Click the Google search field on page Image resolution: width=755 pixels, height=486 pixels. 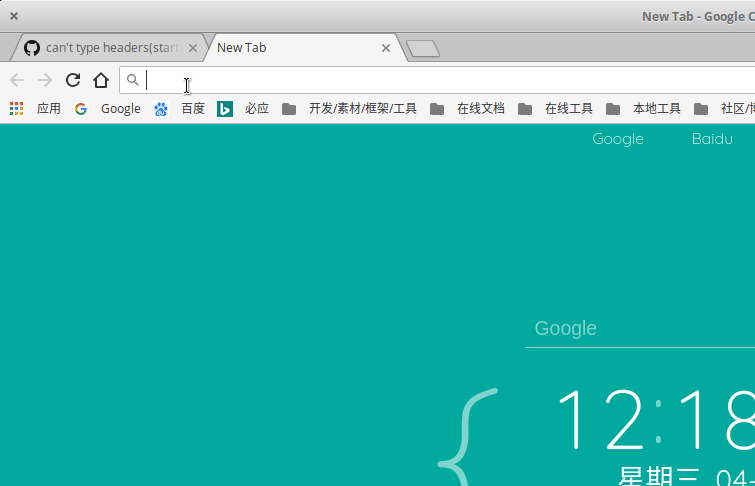[640, 328]
